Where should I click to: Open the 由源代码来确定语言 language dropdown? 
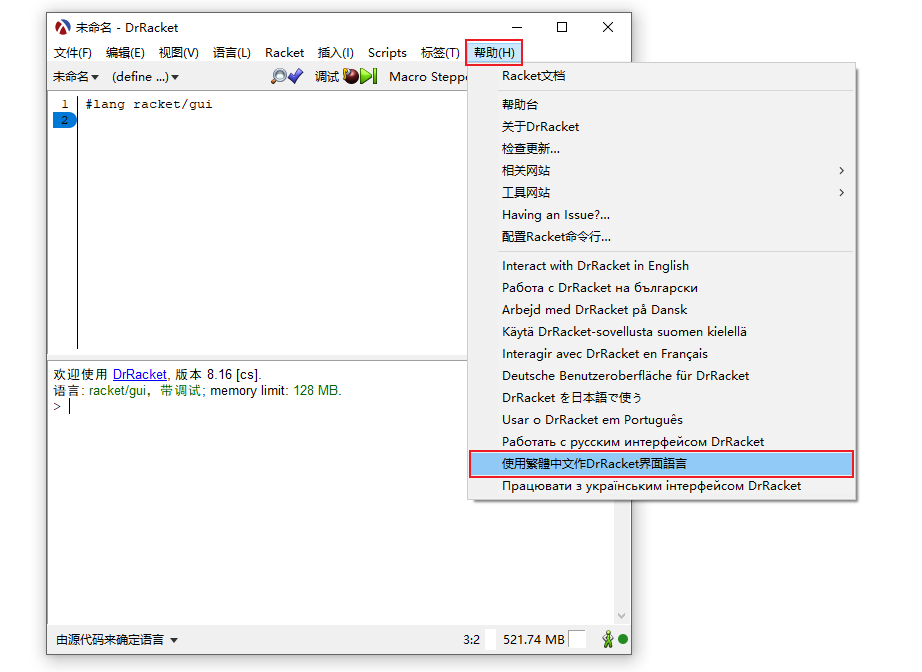(x=117, y=640)
